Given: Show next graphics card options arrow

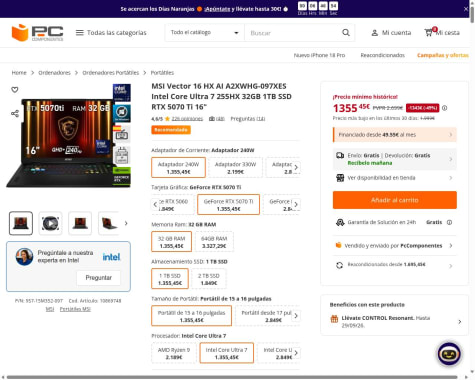Looking at the screenshot, I should [296, 205].
